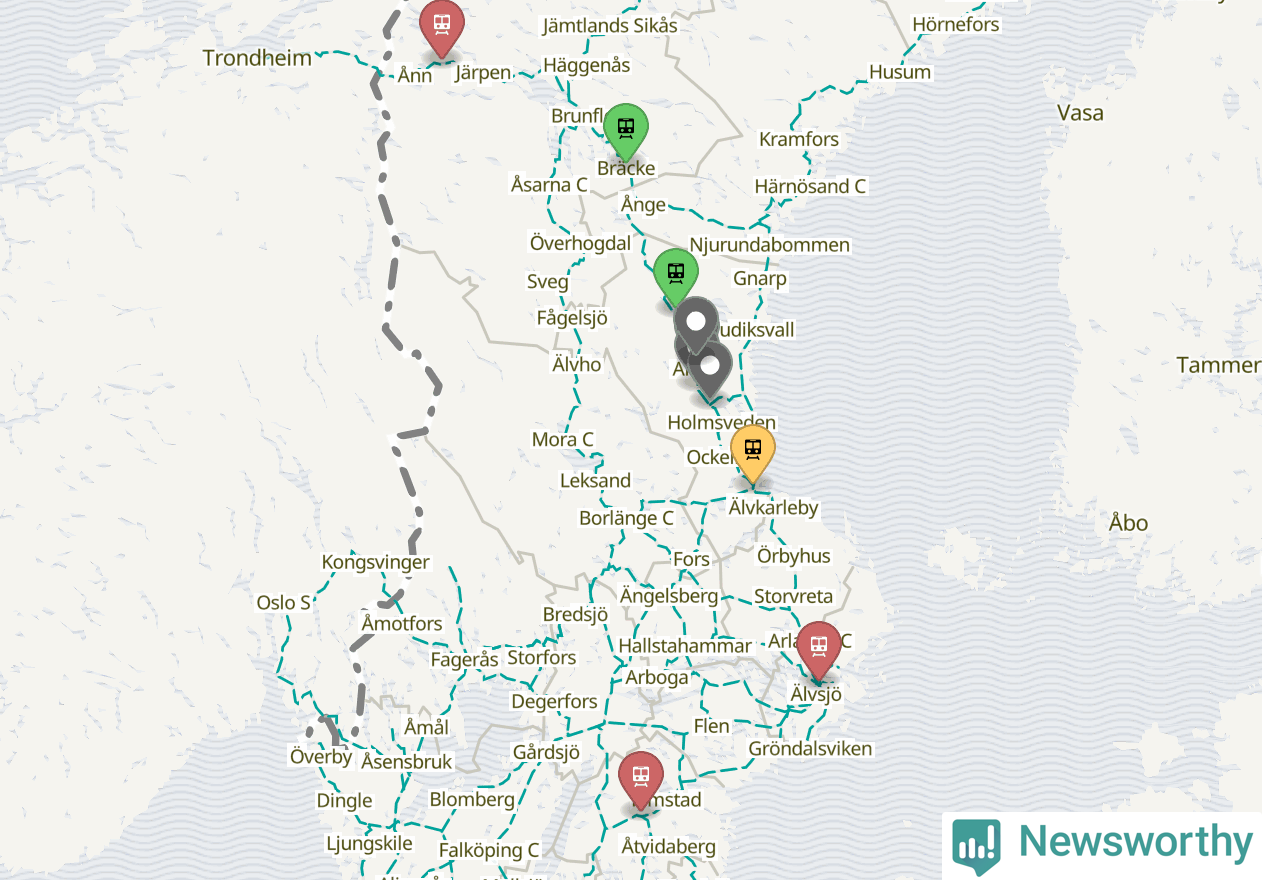The image size is (1262, 880).
Task: Select the Vasa city label
Action: coord(1081,112)
